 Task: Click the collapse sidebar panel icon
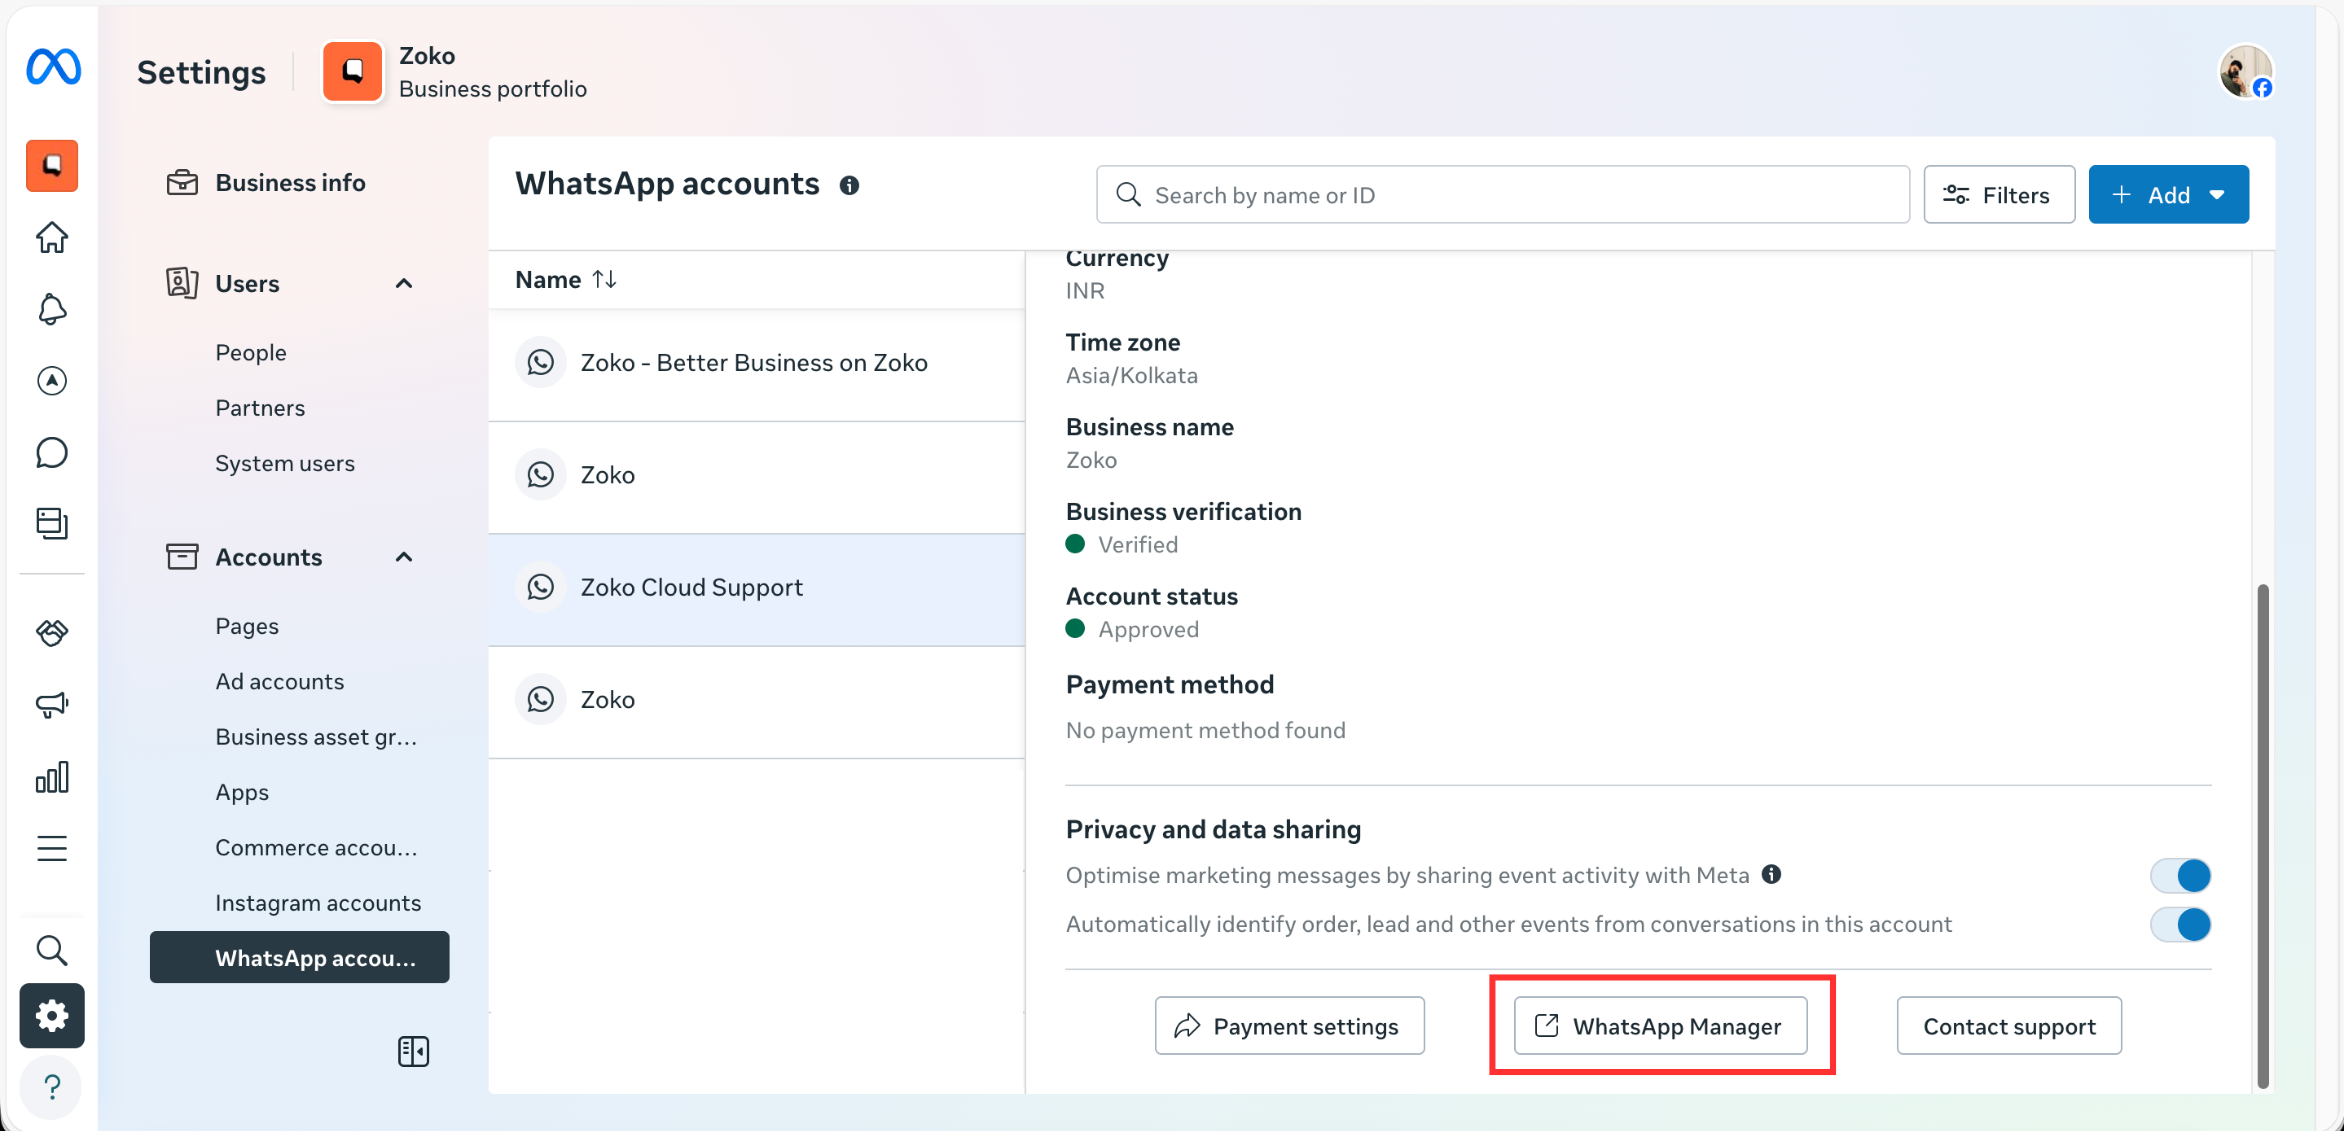click(x=413, y=1052)
